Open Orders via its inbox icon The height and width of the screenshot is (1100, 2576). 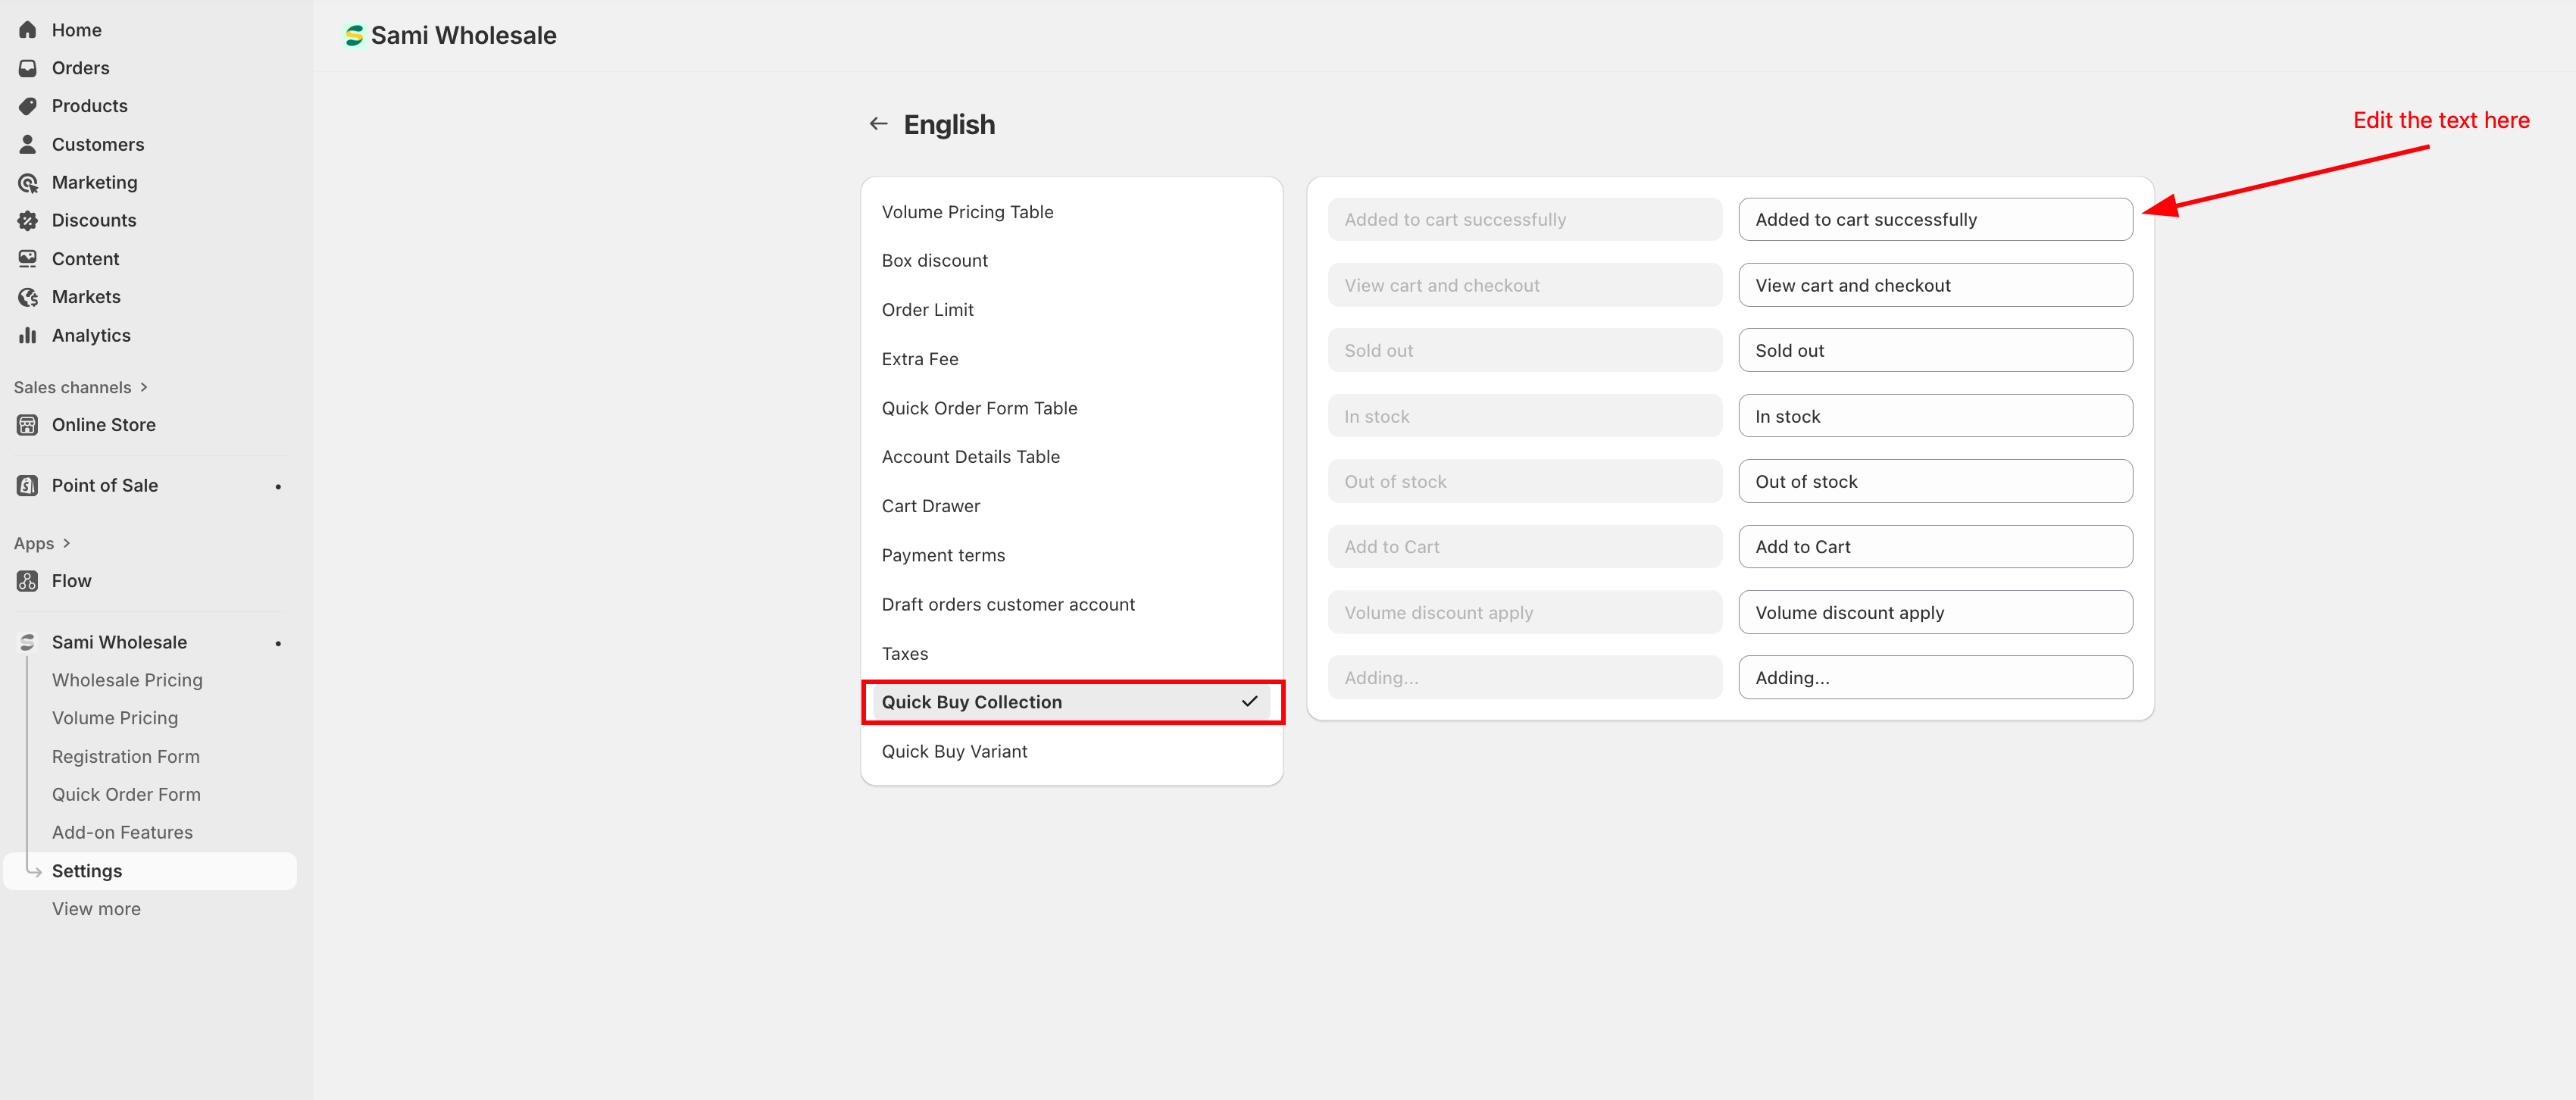[x=27, y=68]
